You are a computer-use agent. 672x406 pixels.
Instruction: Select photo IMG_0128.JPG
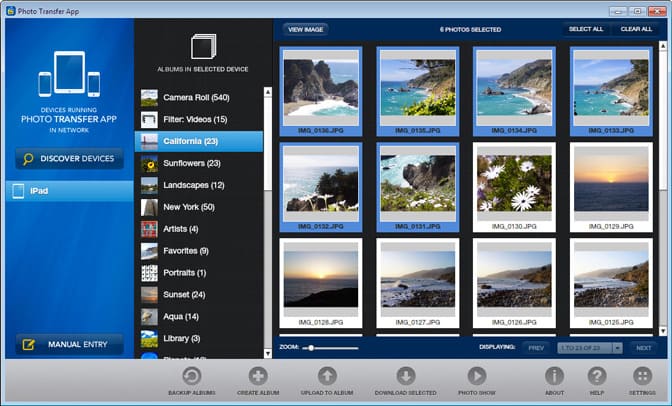321,283
